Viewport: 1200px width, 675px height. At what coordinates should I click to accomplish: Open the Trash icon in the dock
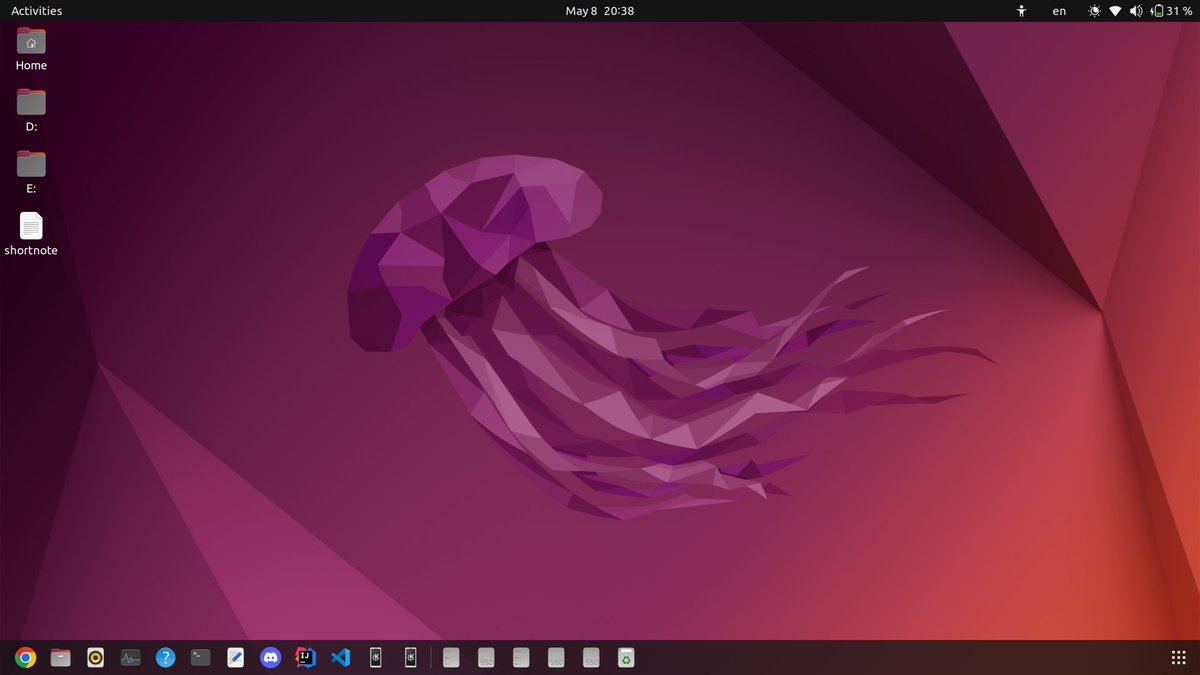click(626, 657)
